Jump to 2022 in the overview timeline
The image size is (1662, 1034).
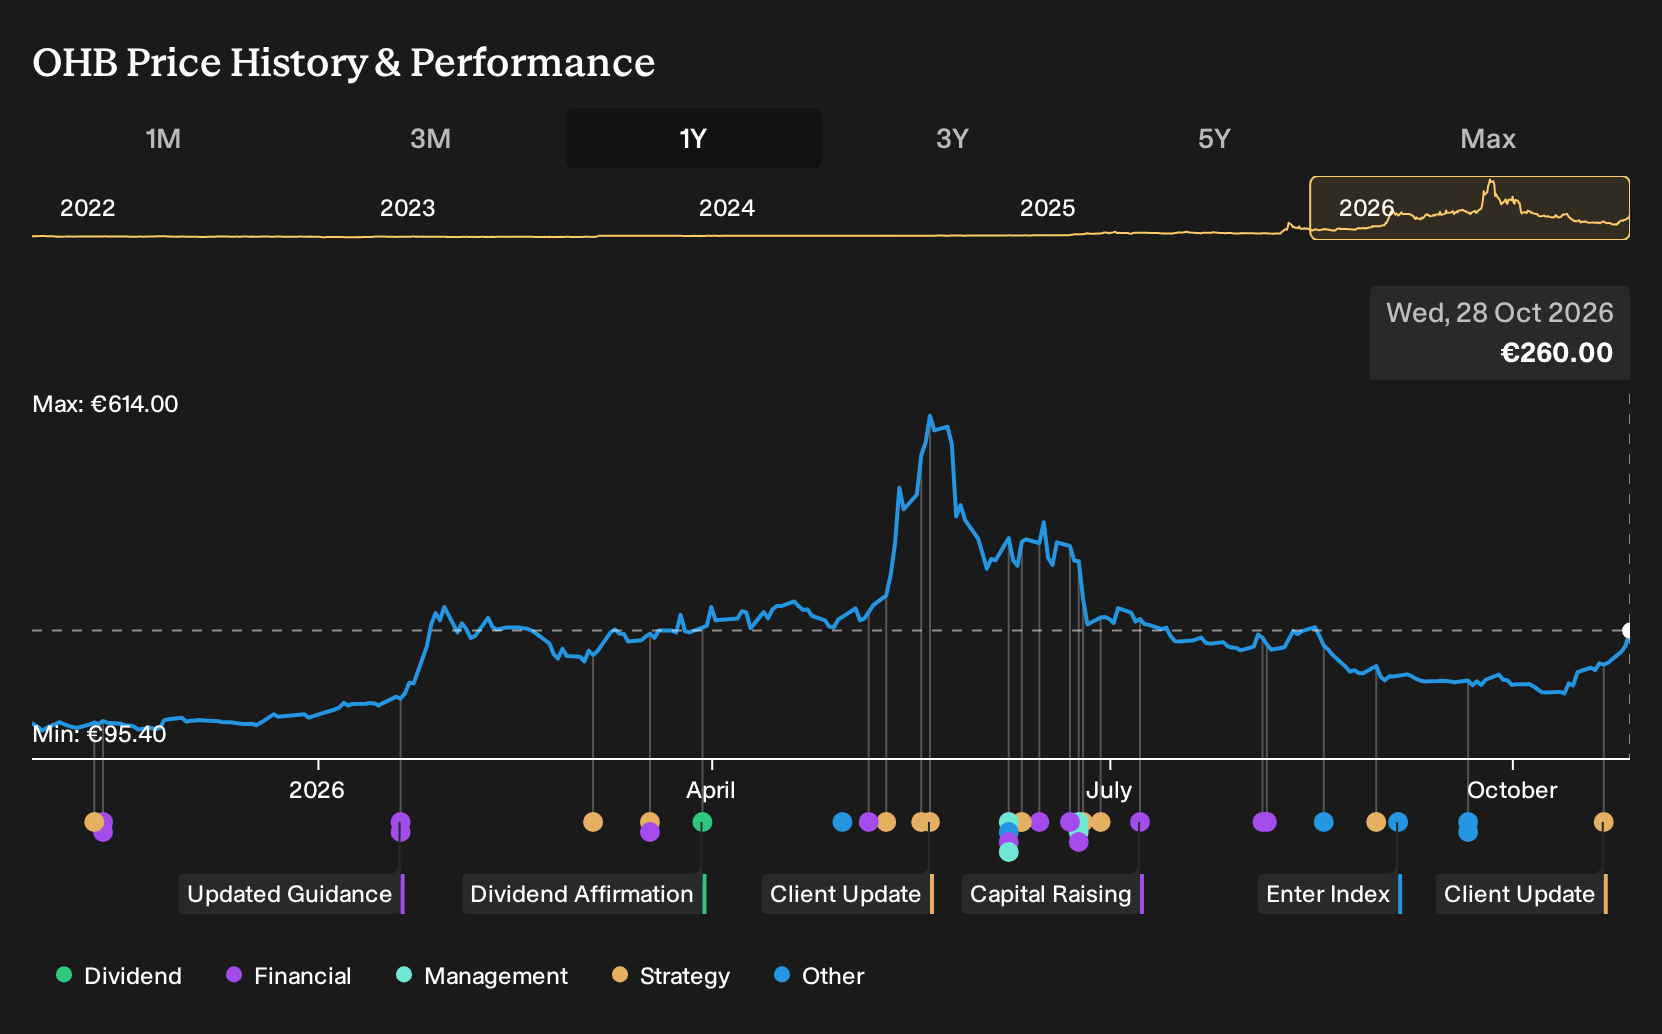pyautogui.click(x=88, y=208)
